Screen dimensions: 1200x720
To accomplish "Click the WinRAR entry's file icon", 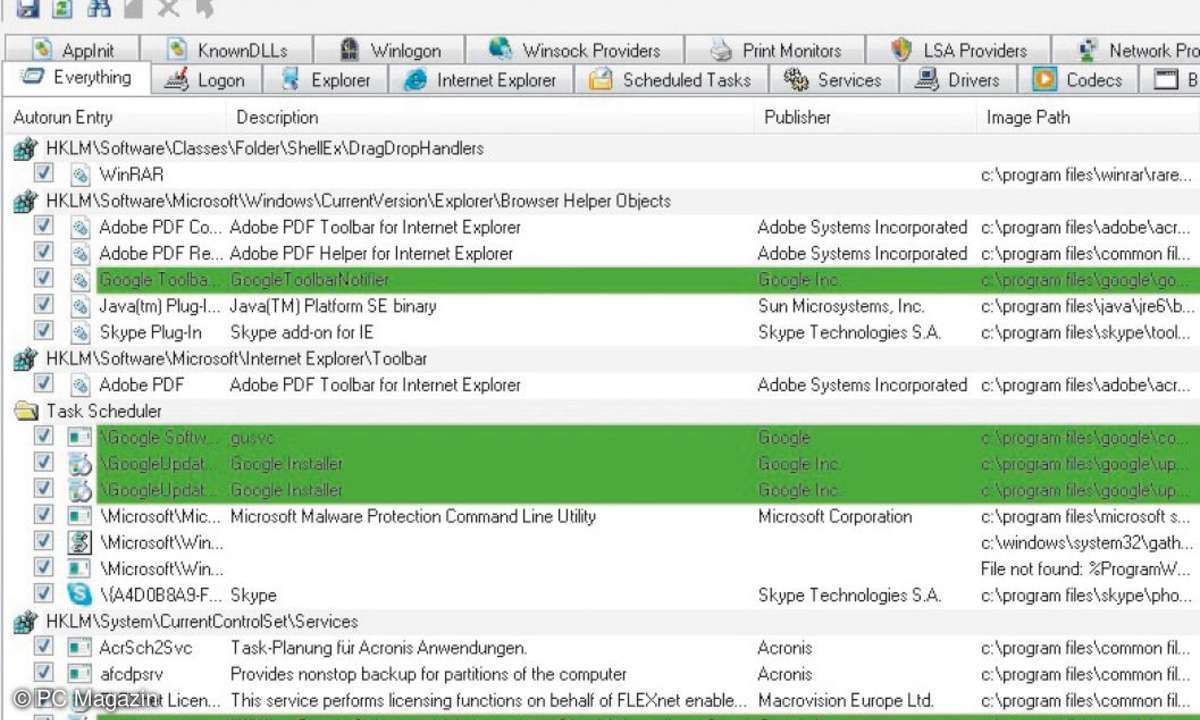I will click(80, 174).
